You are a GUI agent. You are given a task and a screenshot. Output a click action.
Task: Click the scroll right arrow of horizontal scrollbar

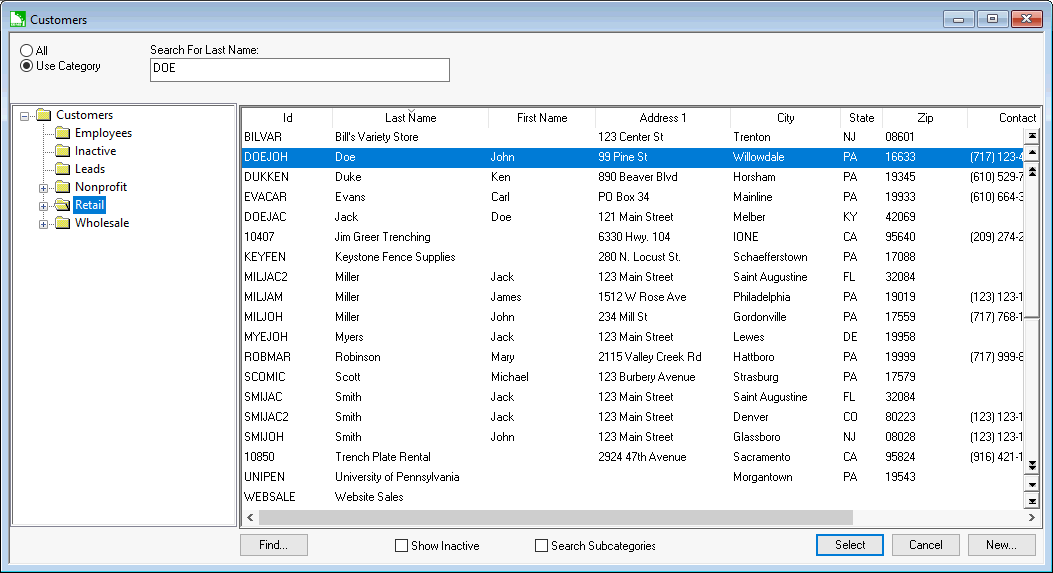1032,518
